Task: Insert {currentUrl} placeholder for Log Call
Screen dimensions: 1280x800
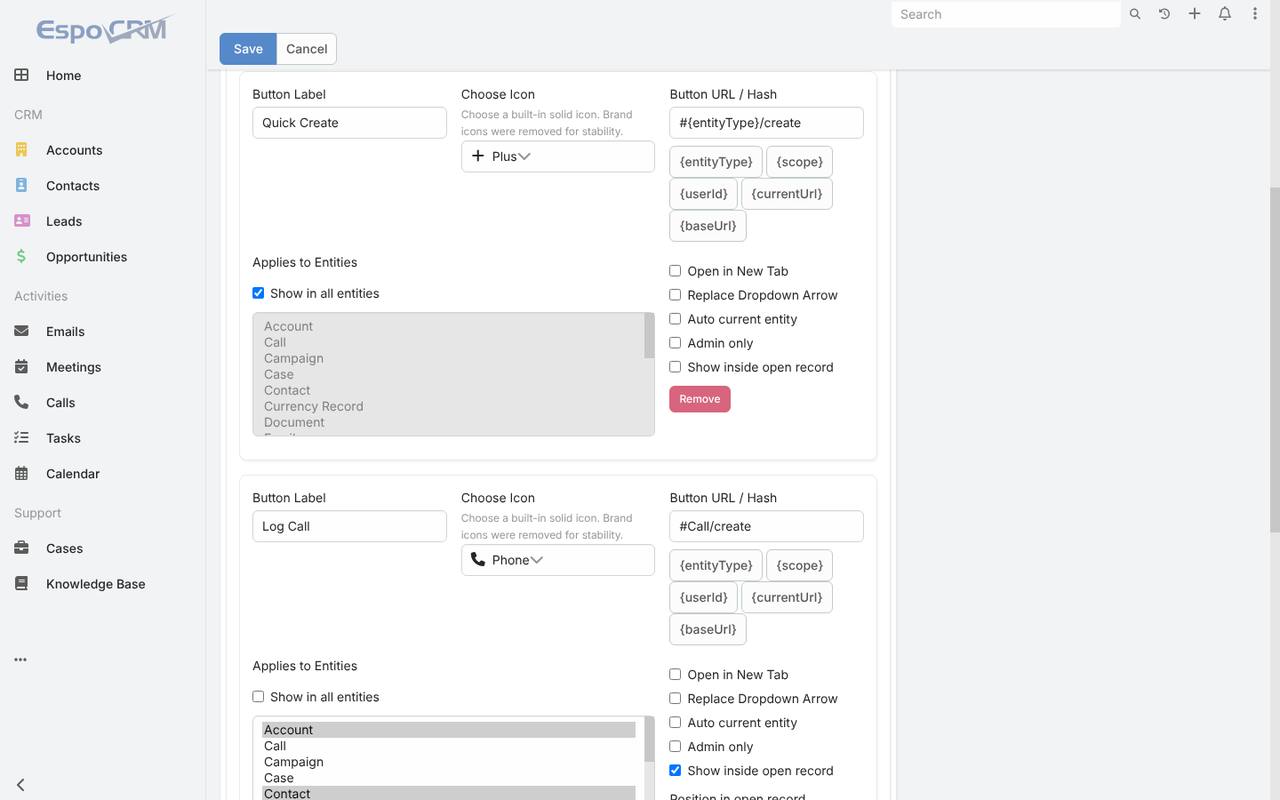Action: (x=787, y=597)
